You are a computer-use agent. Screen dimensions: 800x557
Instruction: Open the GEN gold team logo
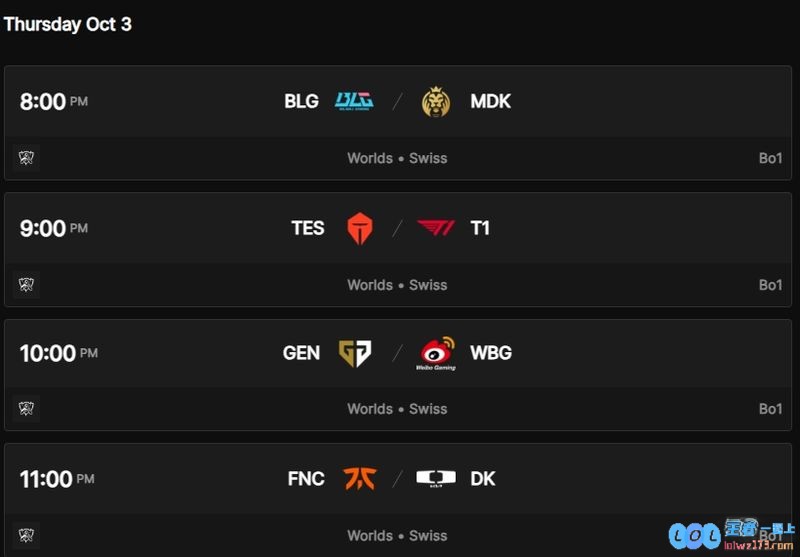coord(355,353)
